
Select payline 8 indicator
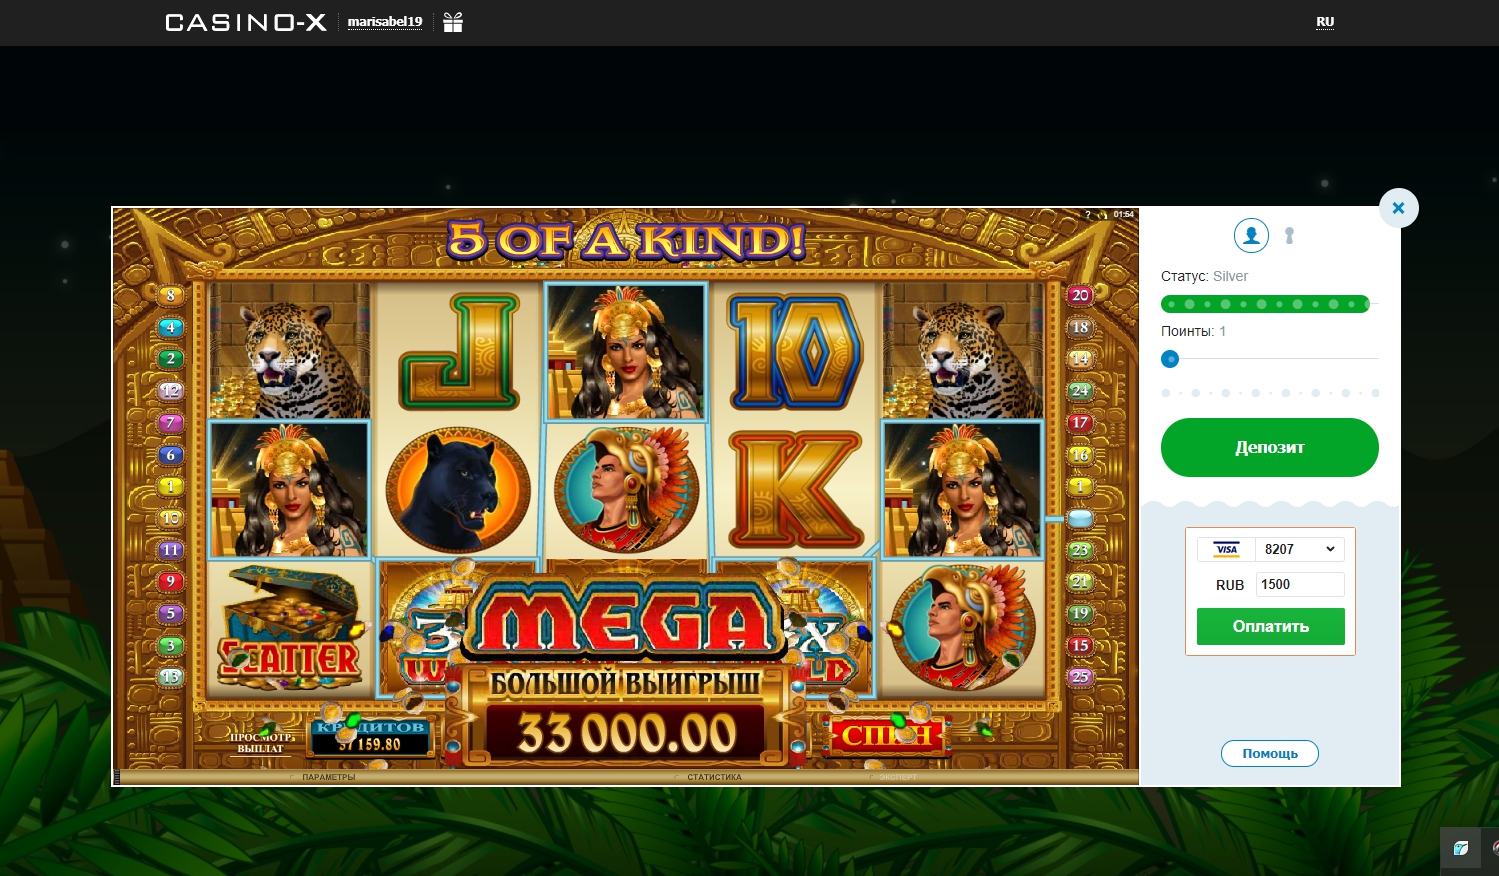pos(171,295)
